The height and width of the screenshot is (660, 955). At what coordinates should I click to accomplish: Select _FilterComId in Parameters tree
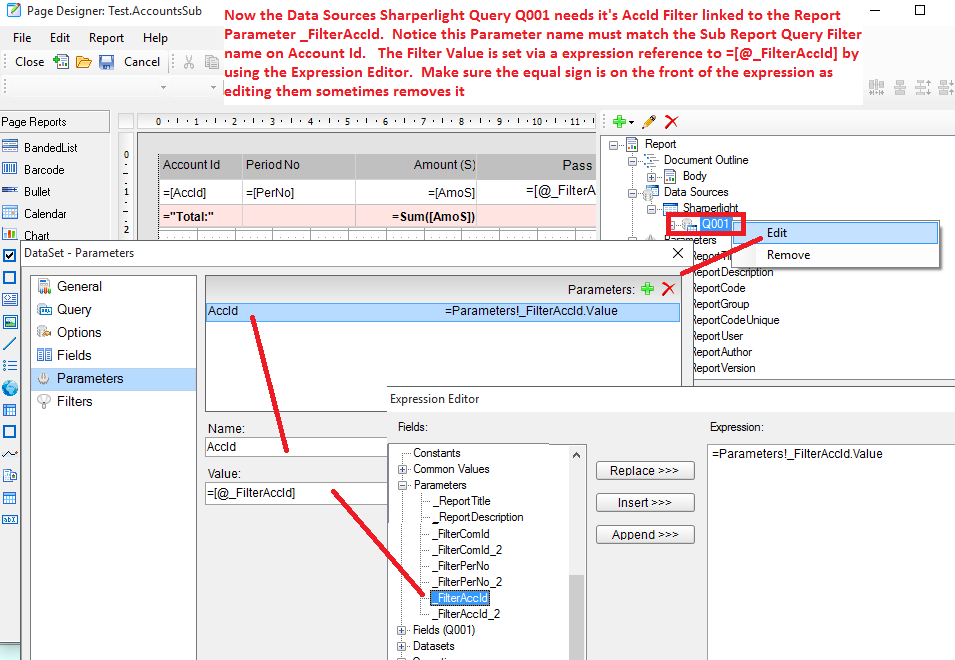point(462,534)
